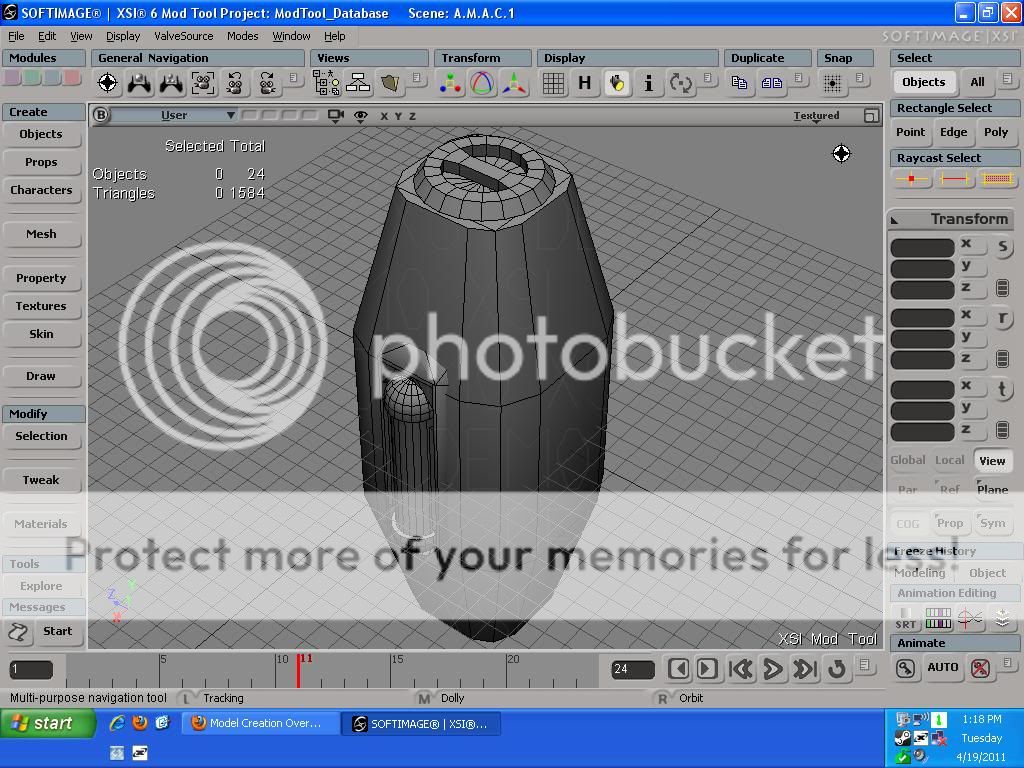Open the ValveSource menu
The image size is (1024, 768).
pyautogui.click(x=183, y=36)
